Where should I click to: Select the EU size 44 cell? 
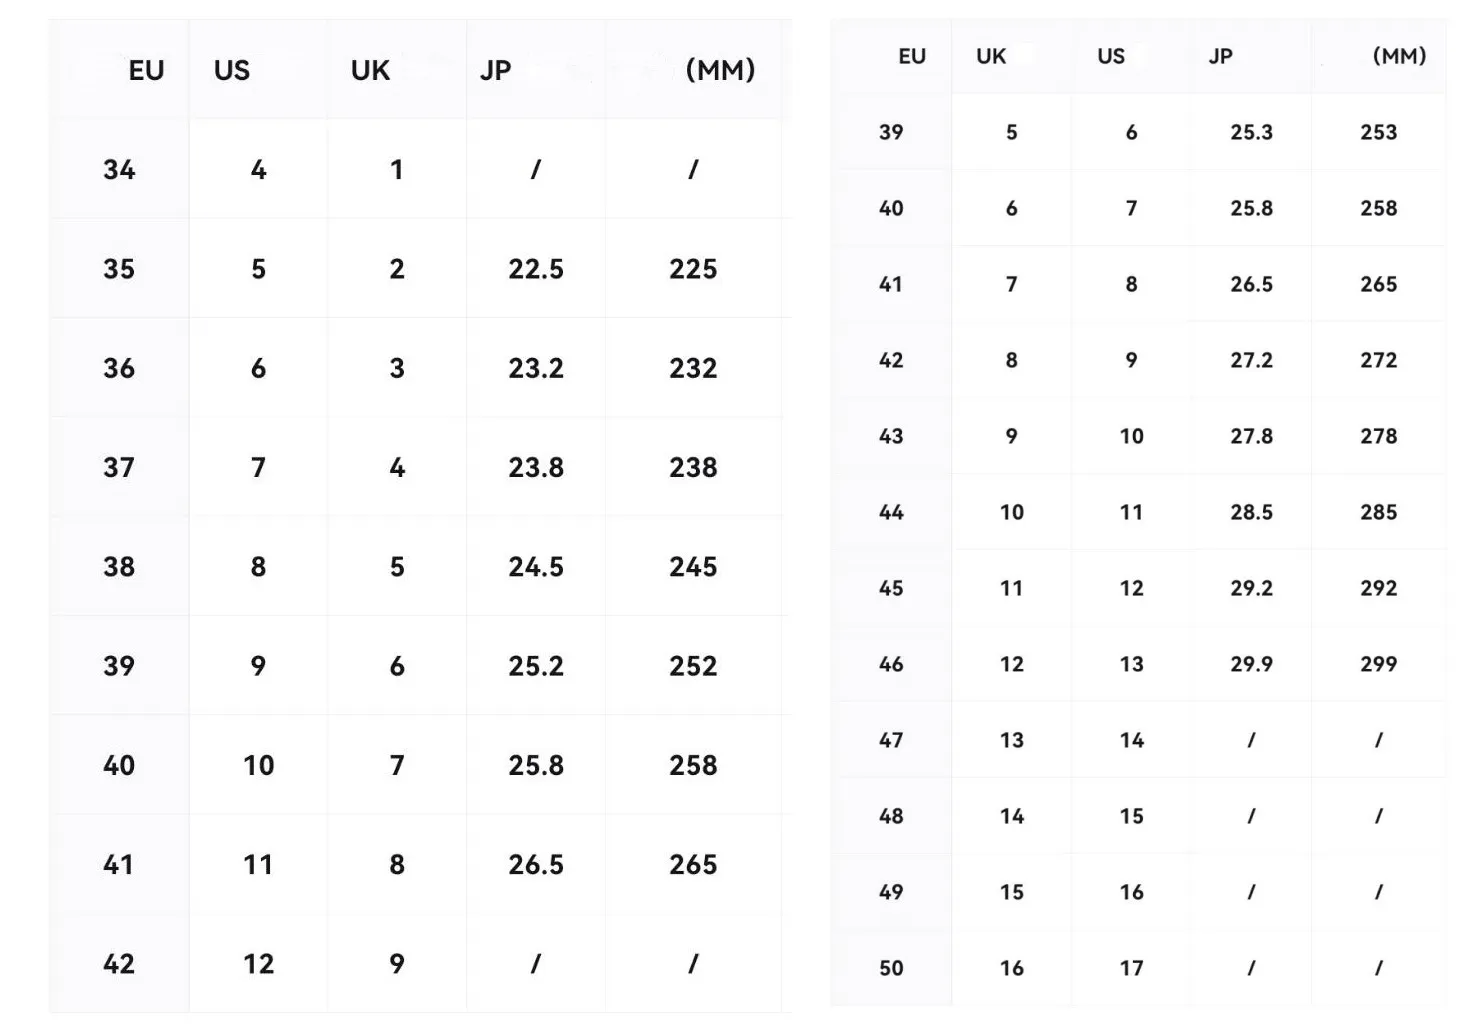coord(891,512)
